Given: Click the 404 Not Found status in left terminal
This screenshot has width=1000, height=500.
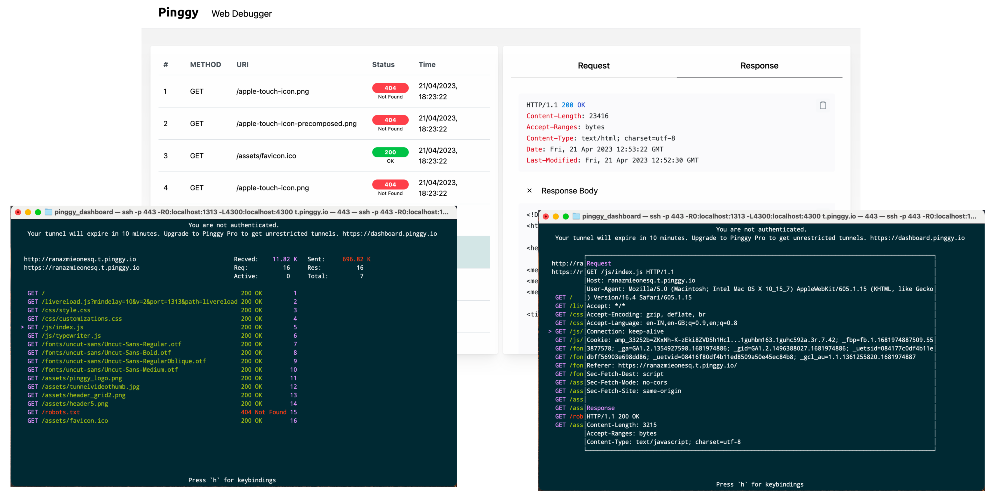Looking at the screenshot, I should (263, 413).
